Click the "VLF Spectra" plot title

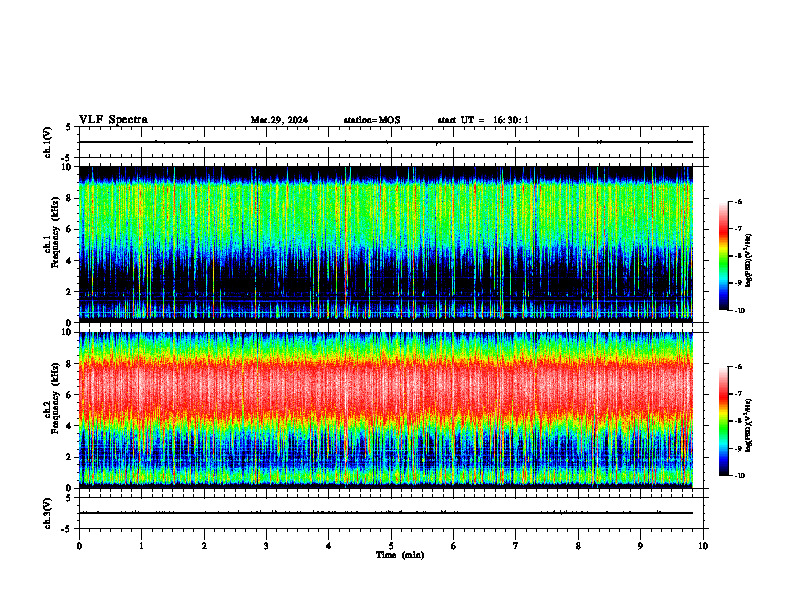(x=113, y=120)
